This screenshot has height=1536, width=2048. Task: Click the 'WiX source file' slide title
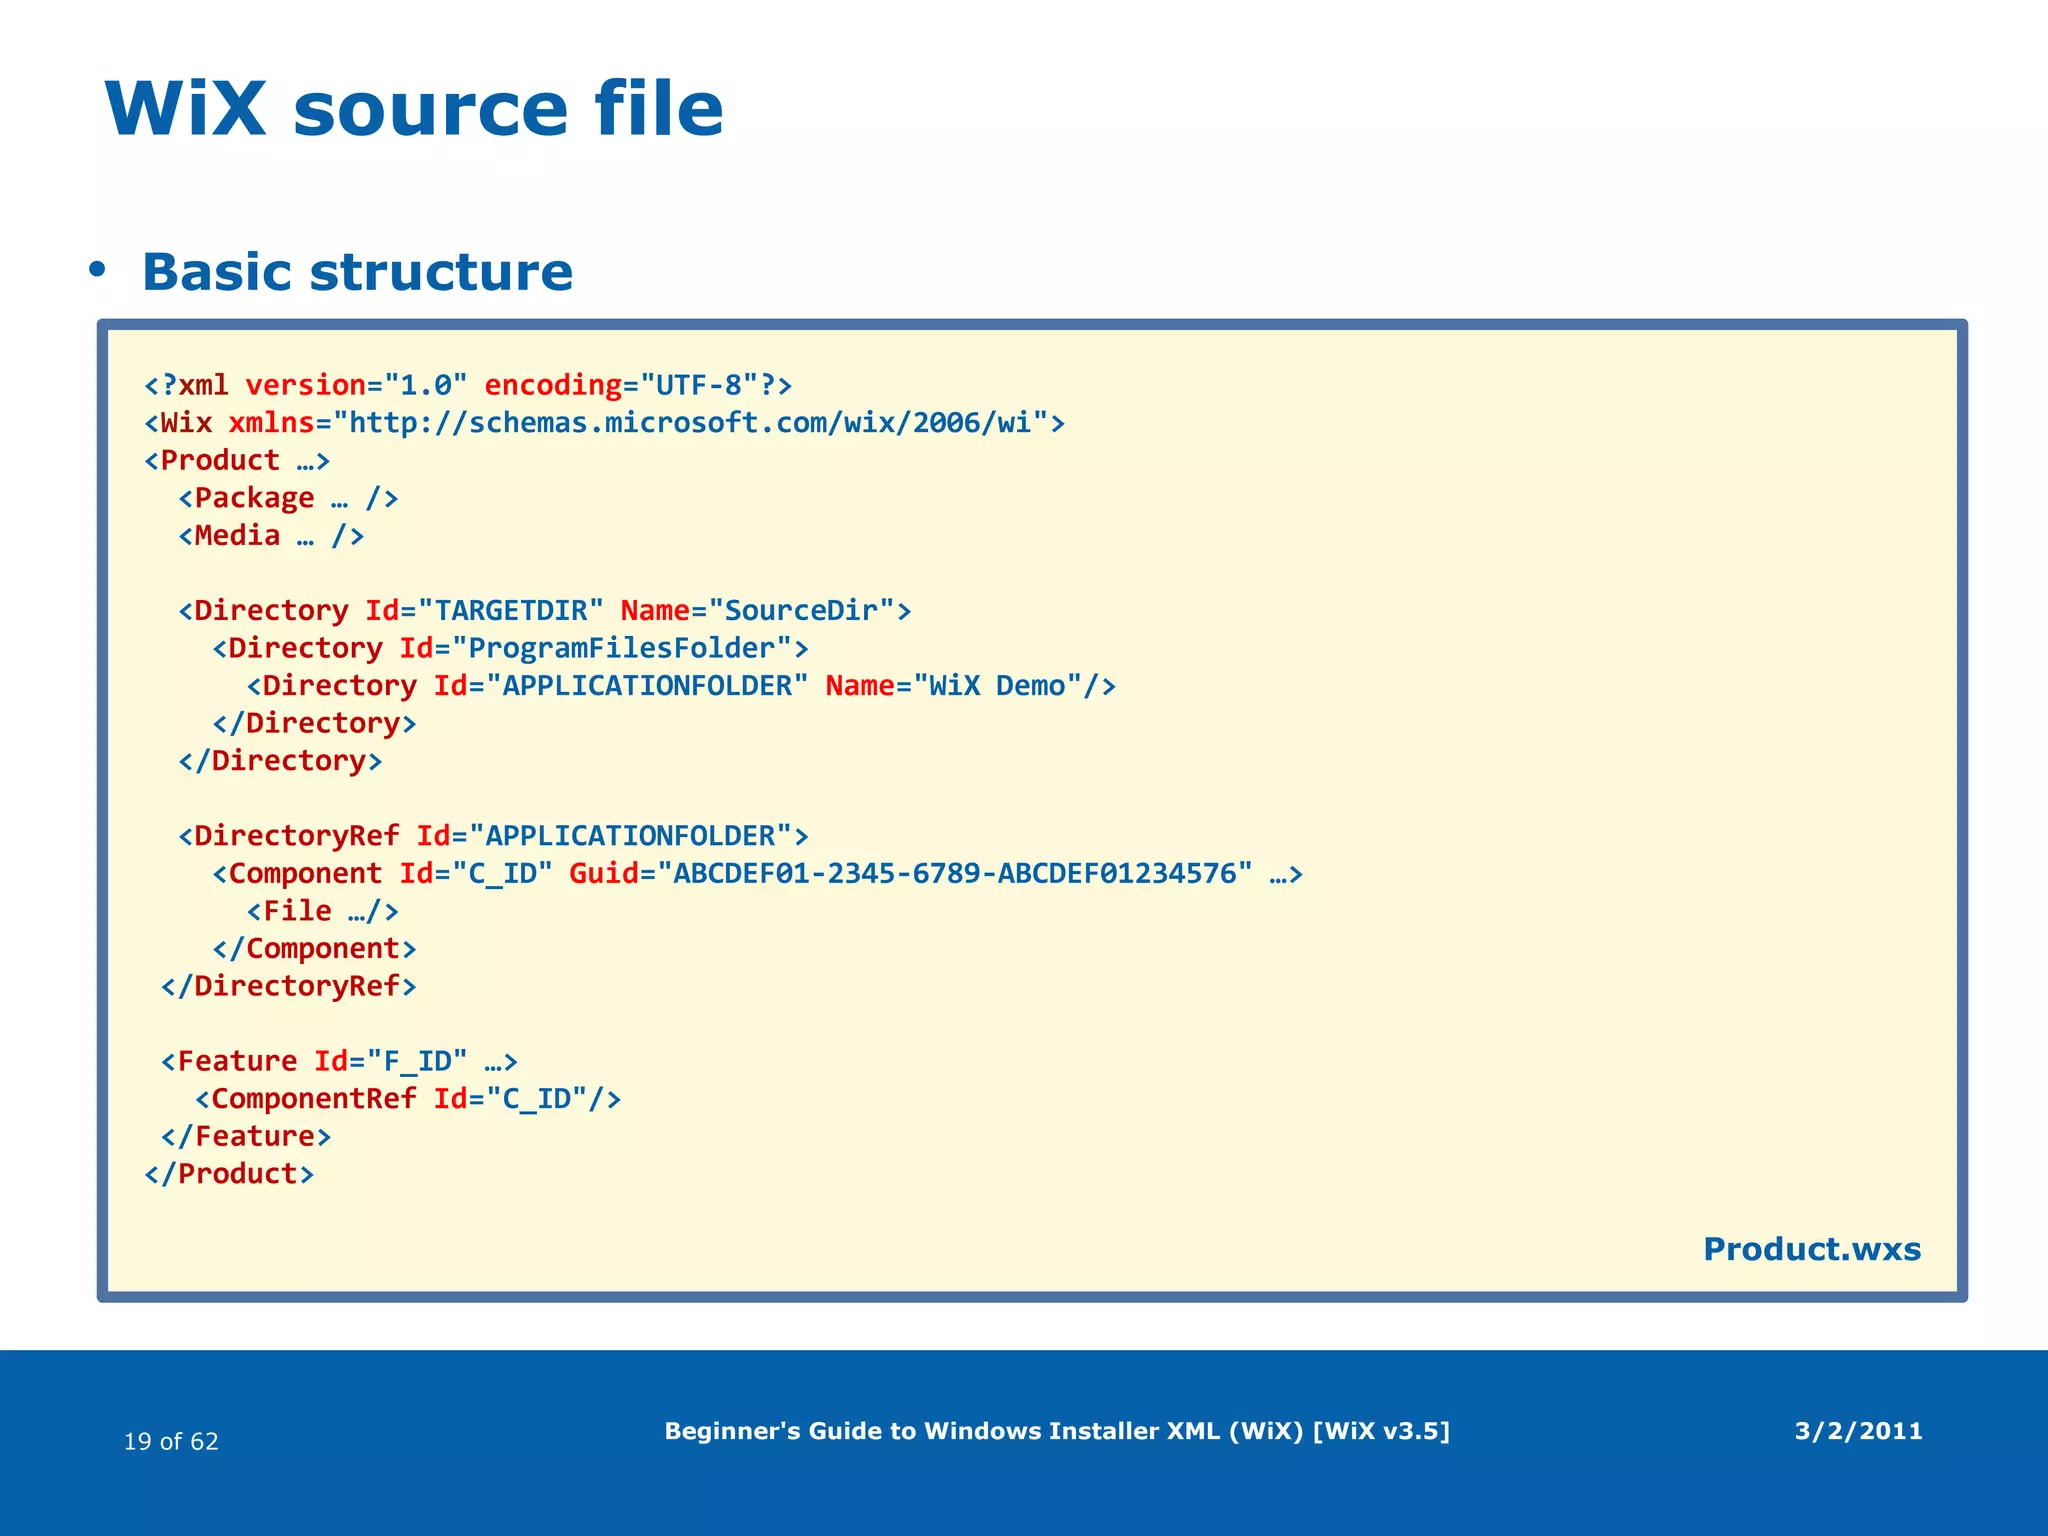click(414, 108)
